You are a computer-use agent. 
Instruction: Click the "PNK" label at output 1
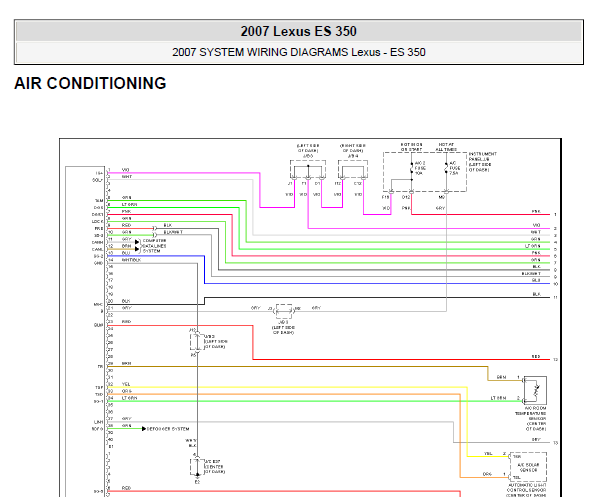click(536, 212)
